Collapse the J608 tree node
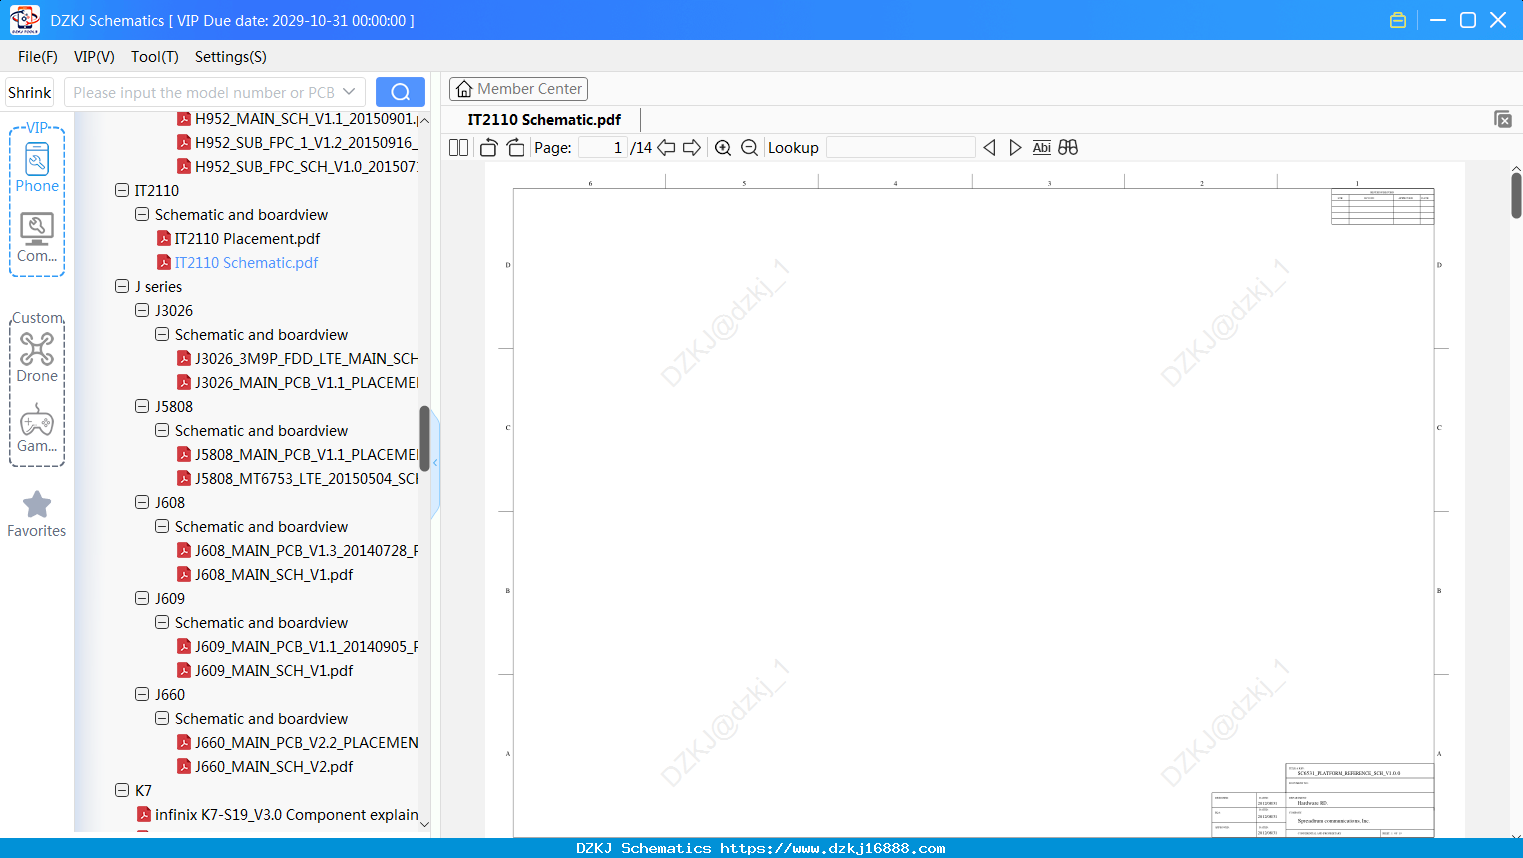The width and height of the screenshot is (1523, 858). coord(142,502)
